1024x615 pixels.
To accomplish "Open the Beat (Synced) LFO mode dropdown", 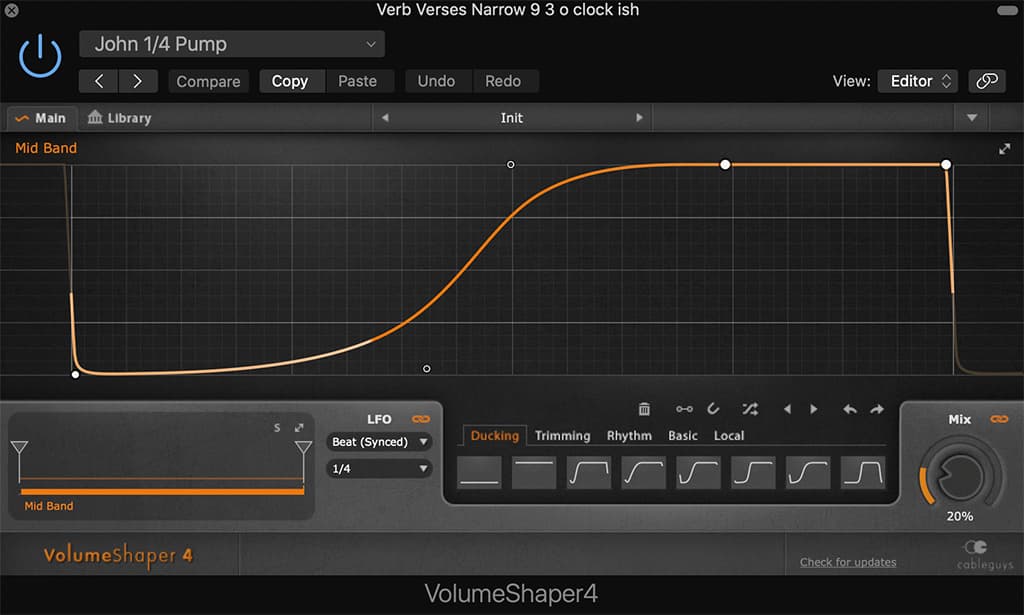I will 379,442.
